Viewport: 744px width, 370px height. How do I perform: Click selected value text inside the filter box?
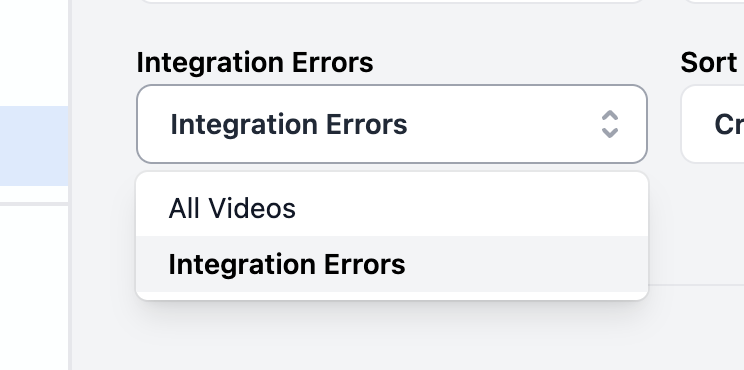288,124
